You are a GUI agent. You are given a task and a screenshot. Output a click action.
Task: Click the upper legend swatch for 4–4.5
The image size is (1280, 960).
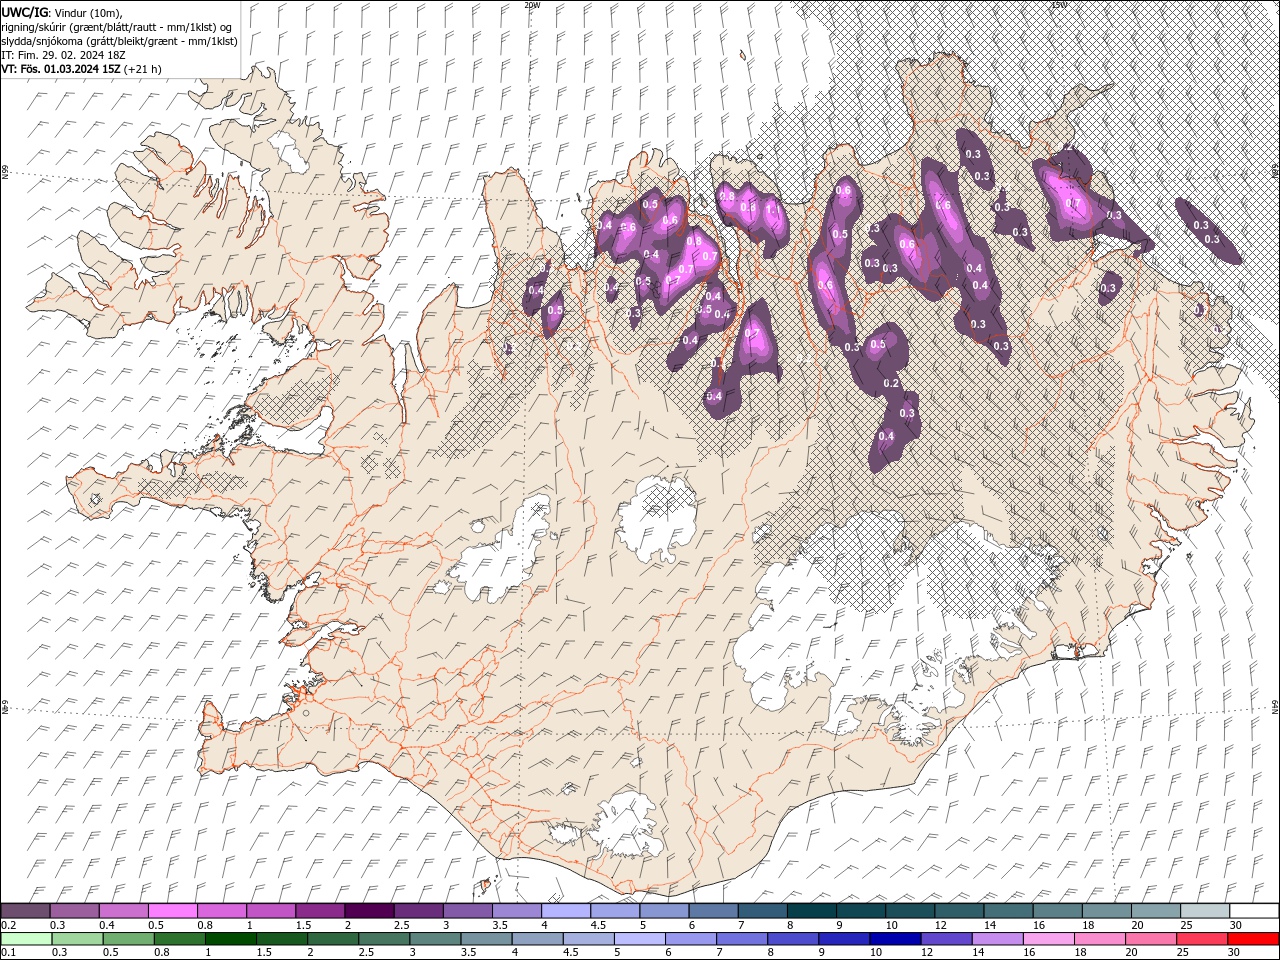[x=566, y=911]
